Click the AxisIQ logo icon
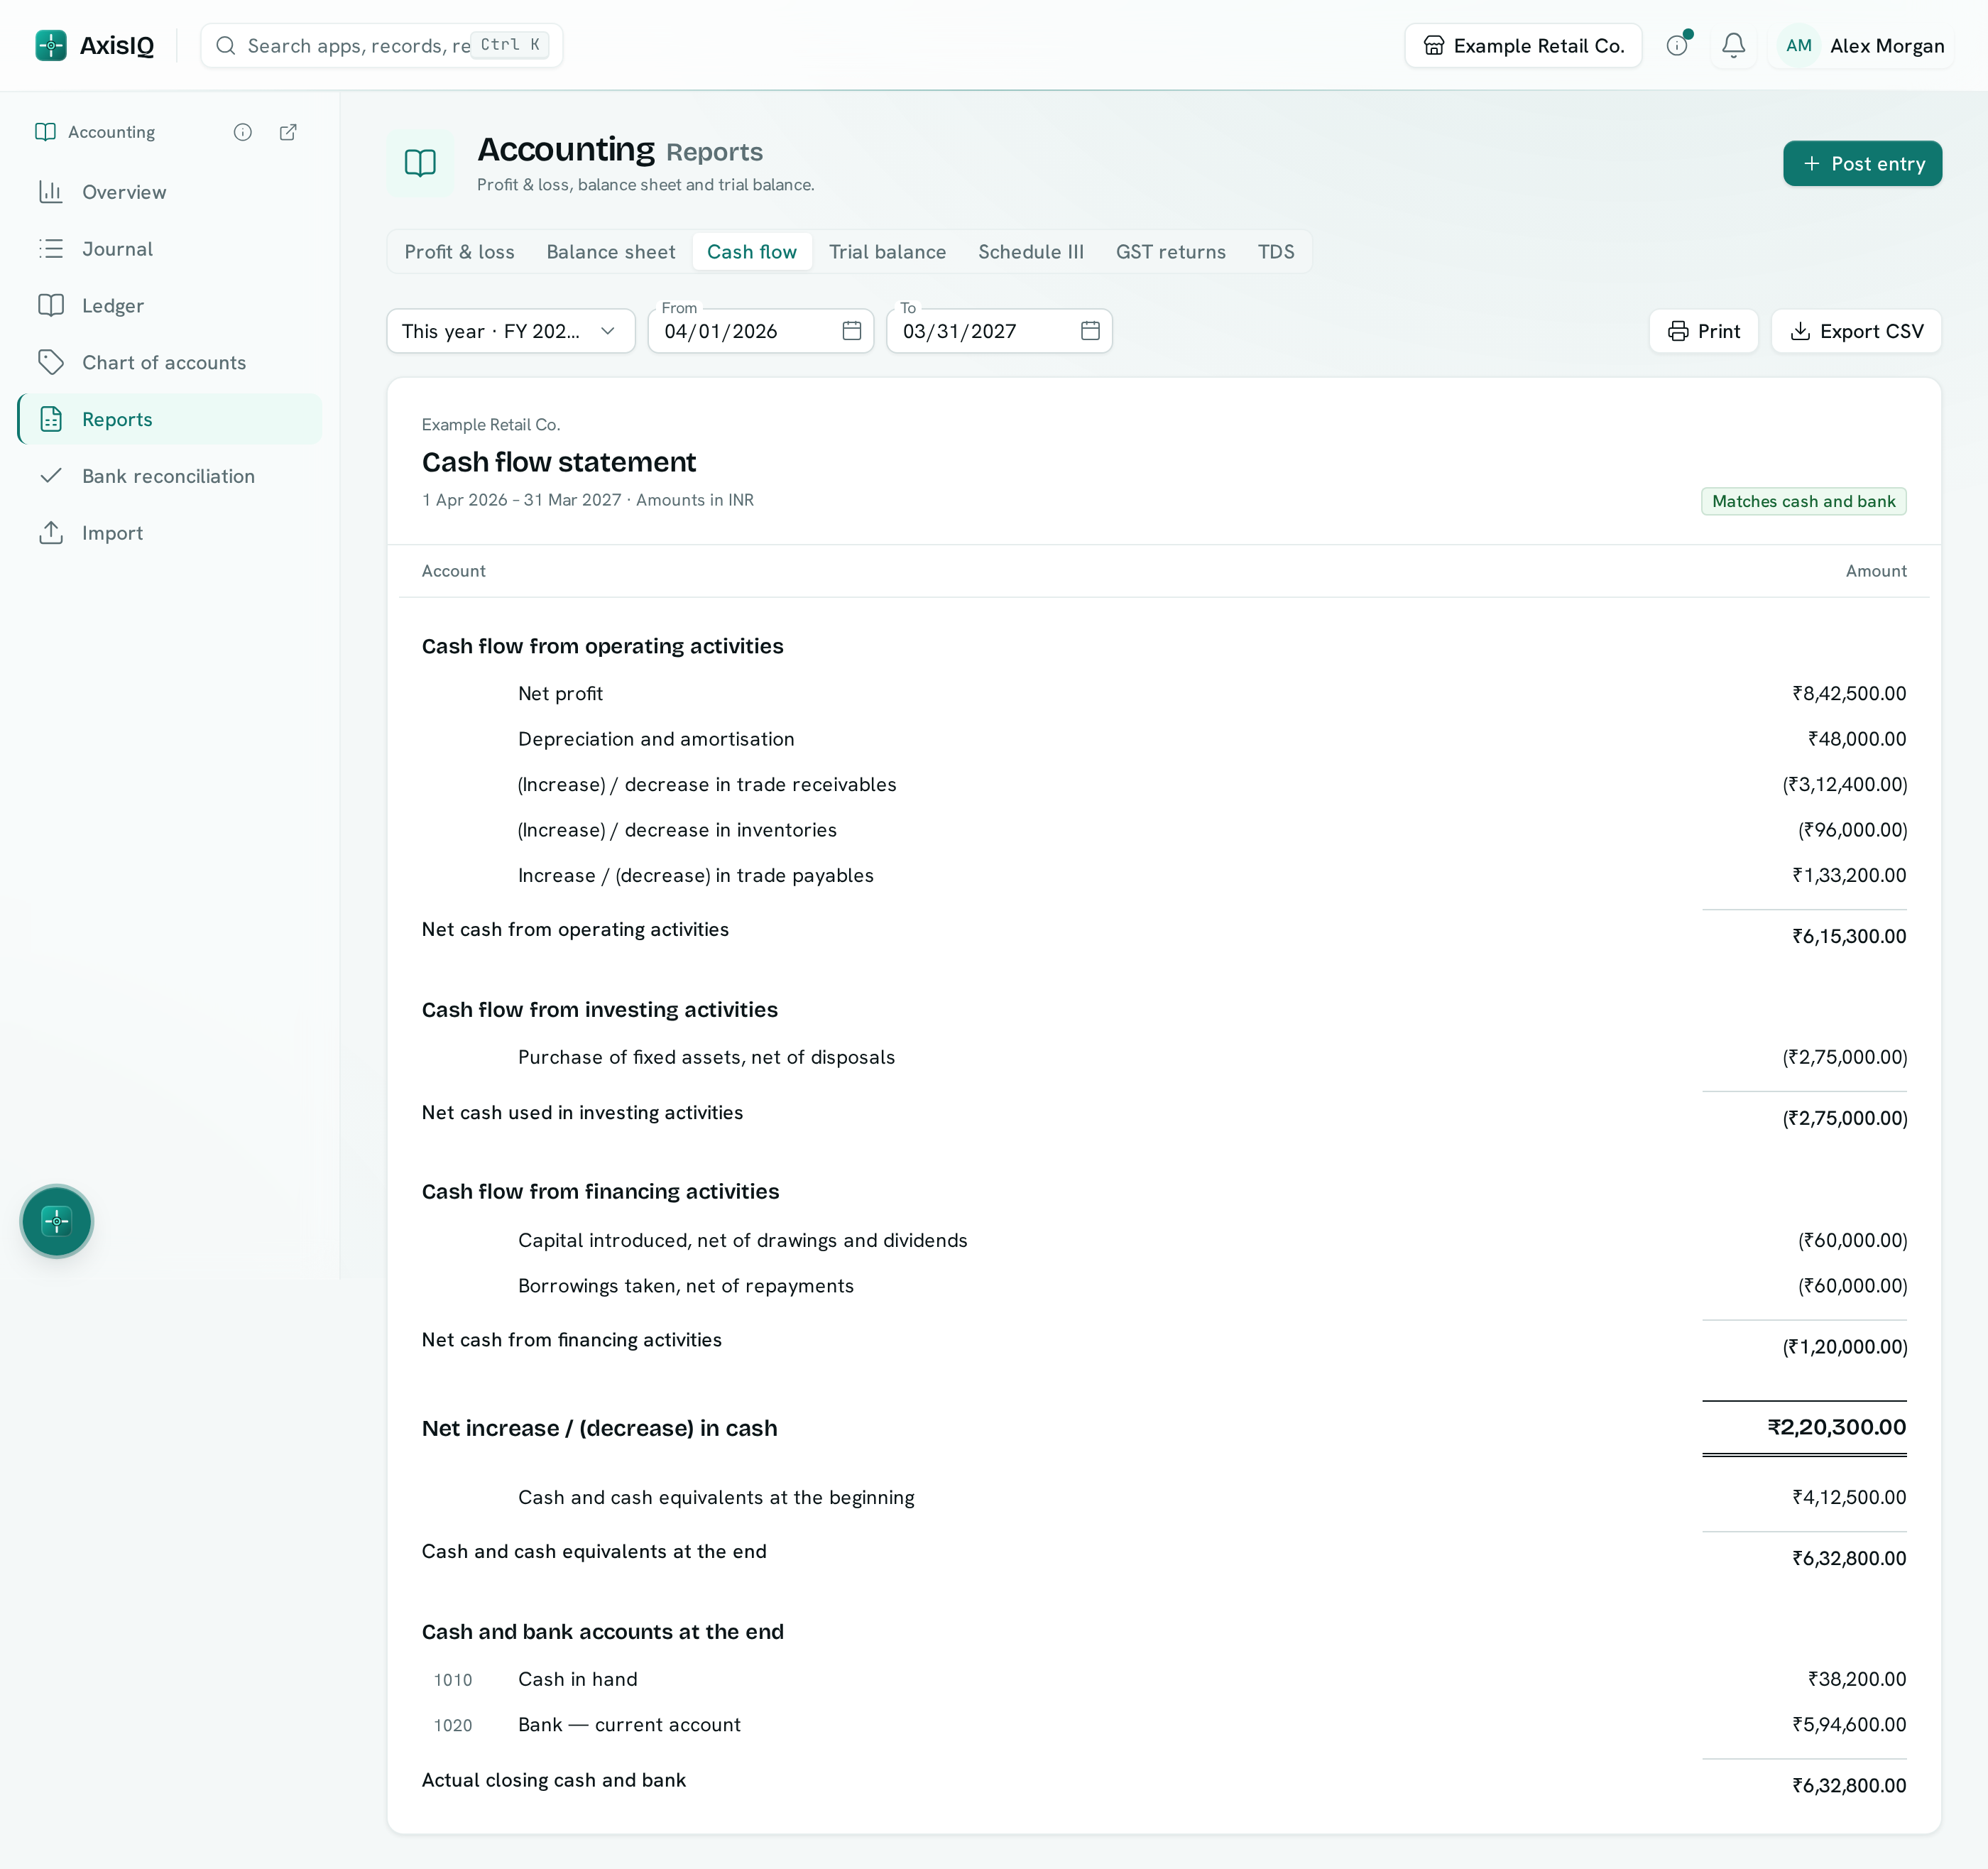Viewport: 1988px width, 1869px height. (x=51, y=45)
